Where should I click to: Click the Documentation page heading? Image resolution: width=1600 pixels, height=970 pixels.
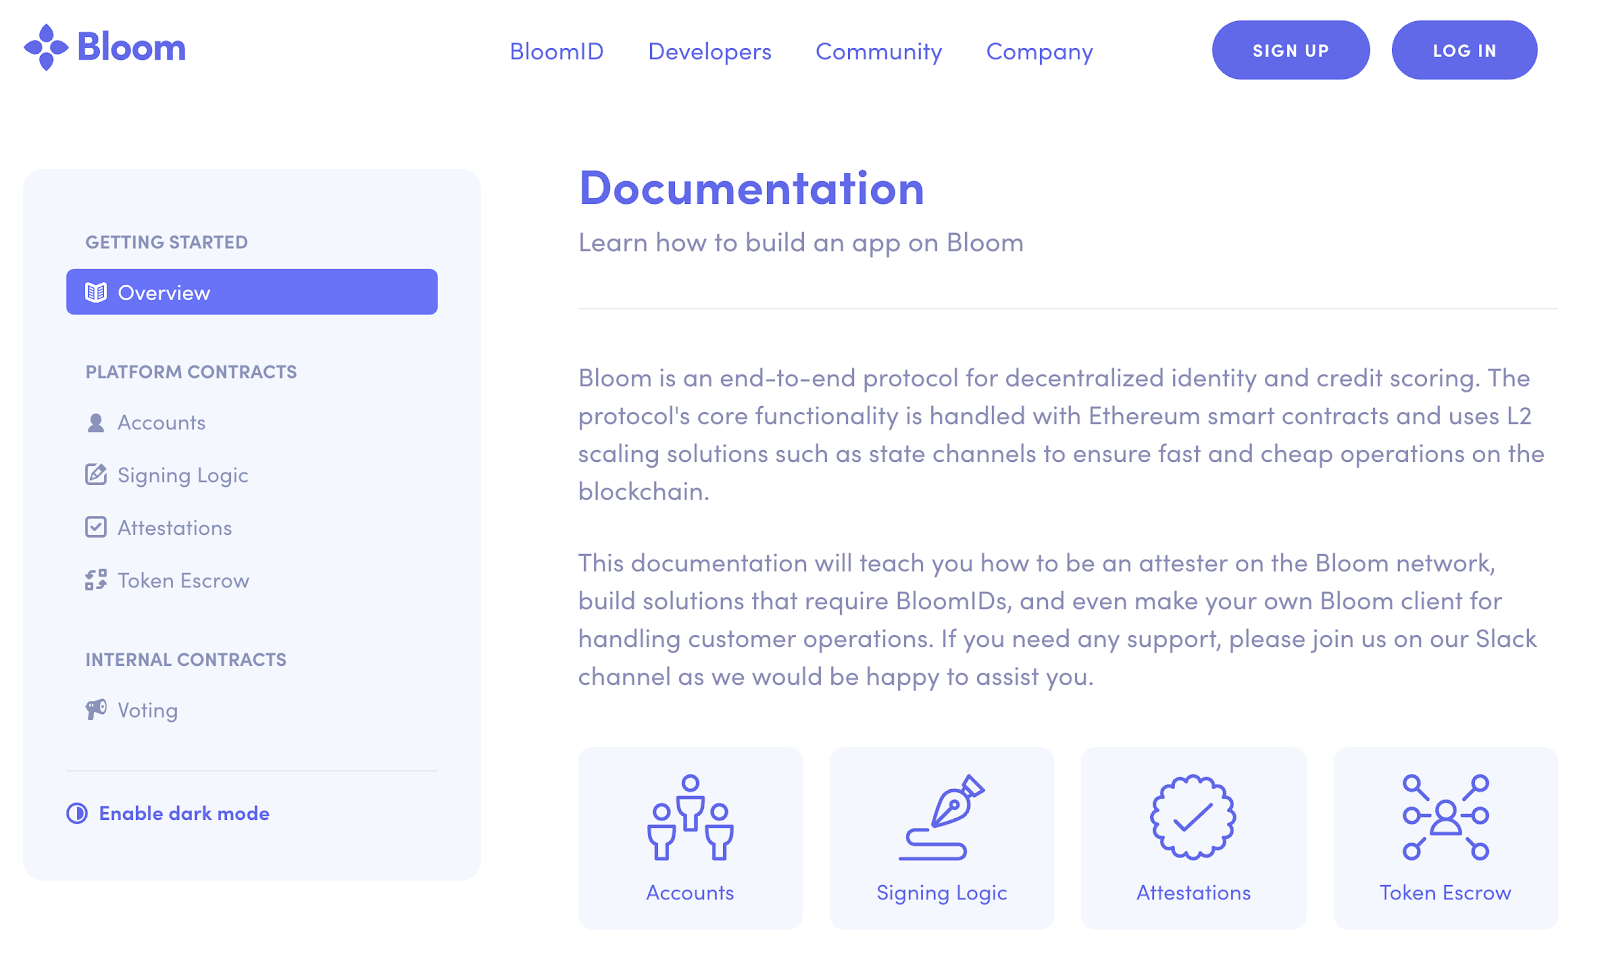click(752, 189)
